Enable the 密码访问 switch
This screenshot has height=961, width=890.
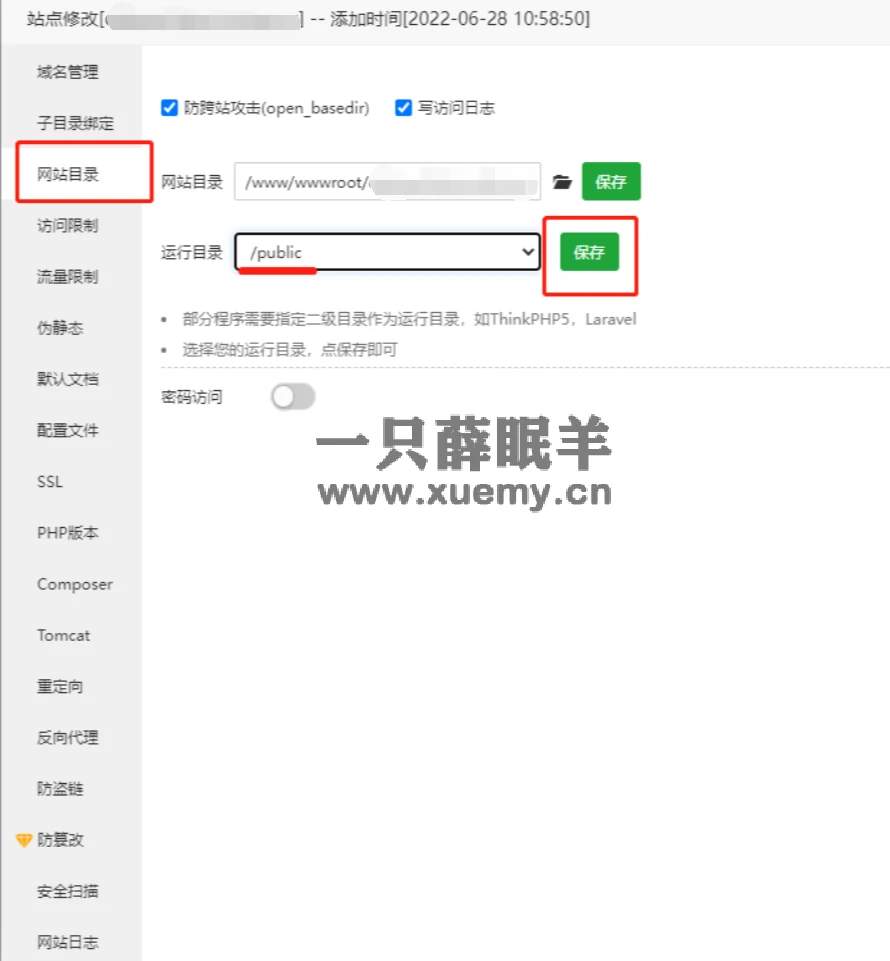(x=293, y=397)
